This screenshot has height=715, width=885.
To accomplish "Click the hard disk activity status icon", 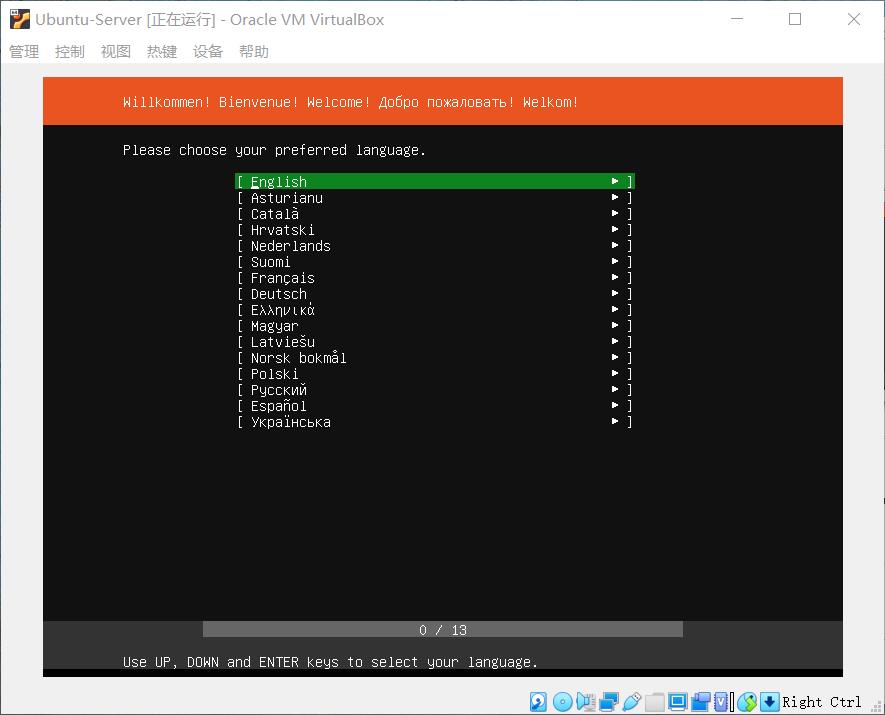I will [537, 702].
